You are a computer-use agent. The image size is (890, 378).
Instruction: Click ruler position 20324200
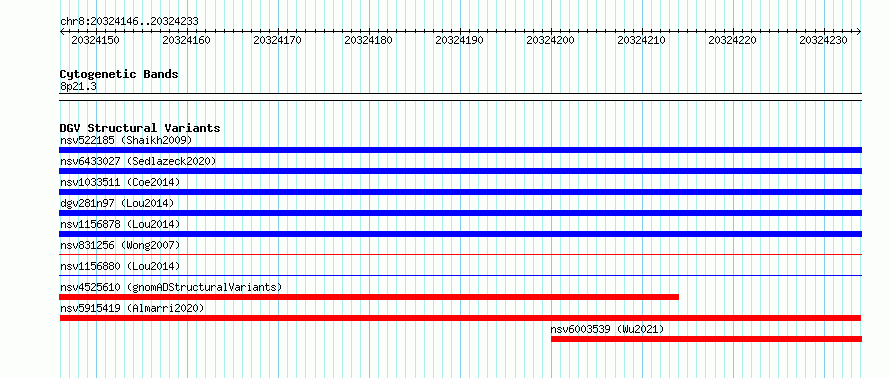tap(551, 40)
